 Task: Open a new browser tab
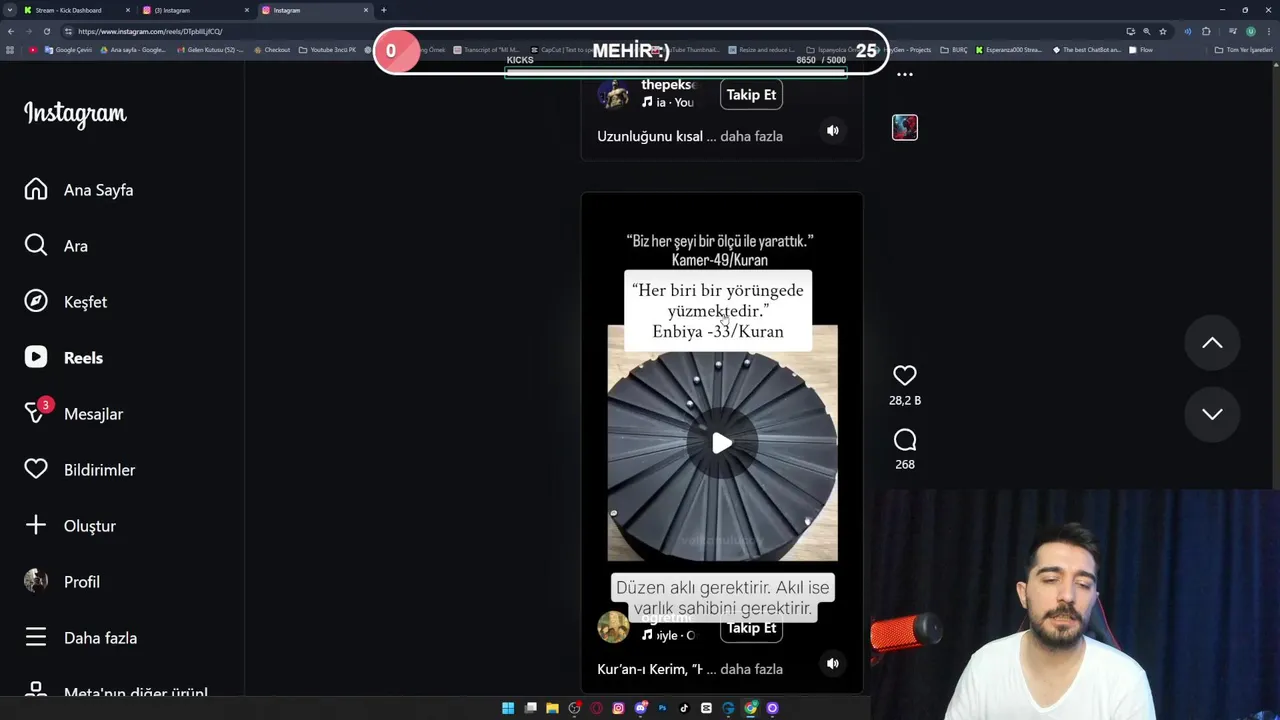tap(383, 10)
